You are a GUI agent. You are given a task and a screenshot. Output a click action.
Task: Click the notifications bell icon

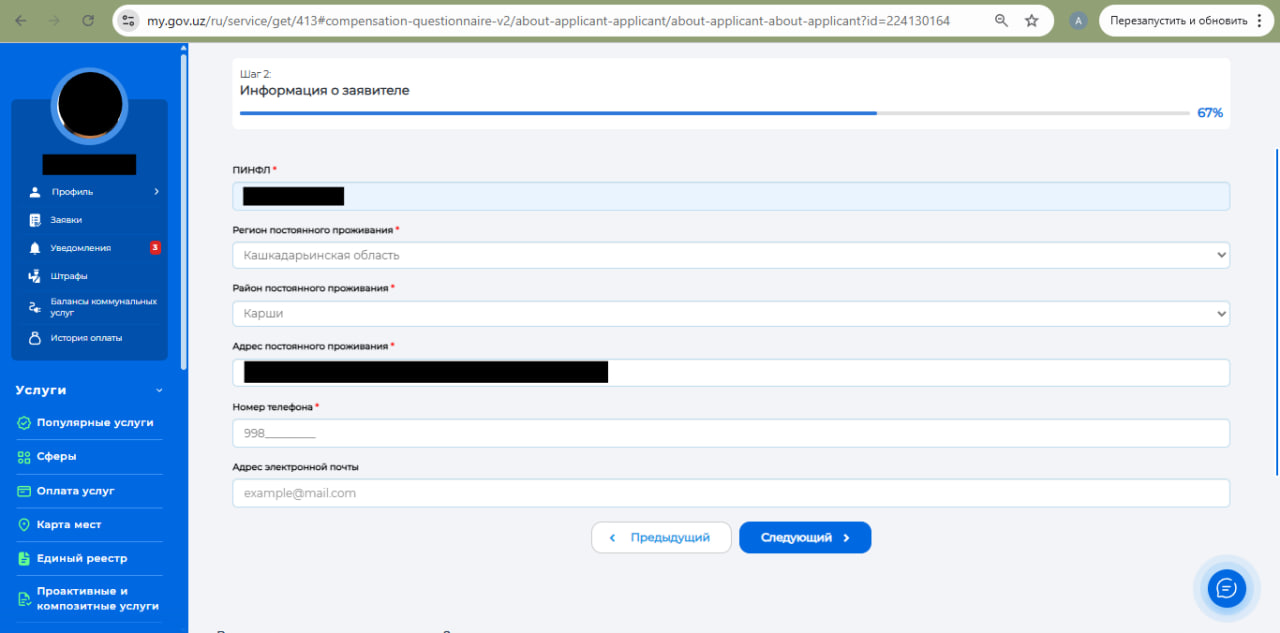(x=35, y=248)
